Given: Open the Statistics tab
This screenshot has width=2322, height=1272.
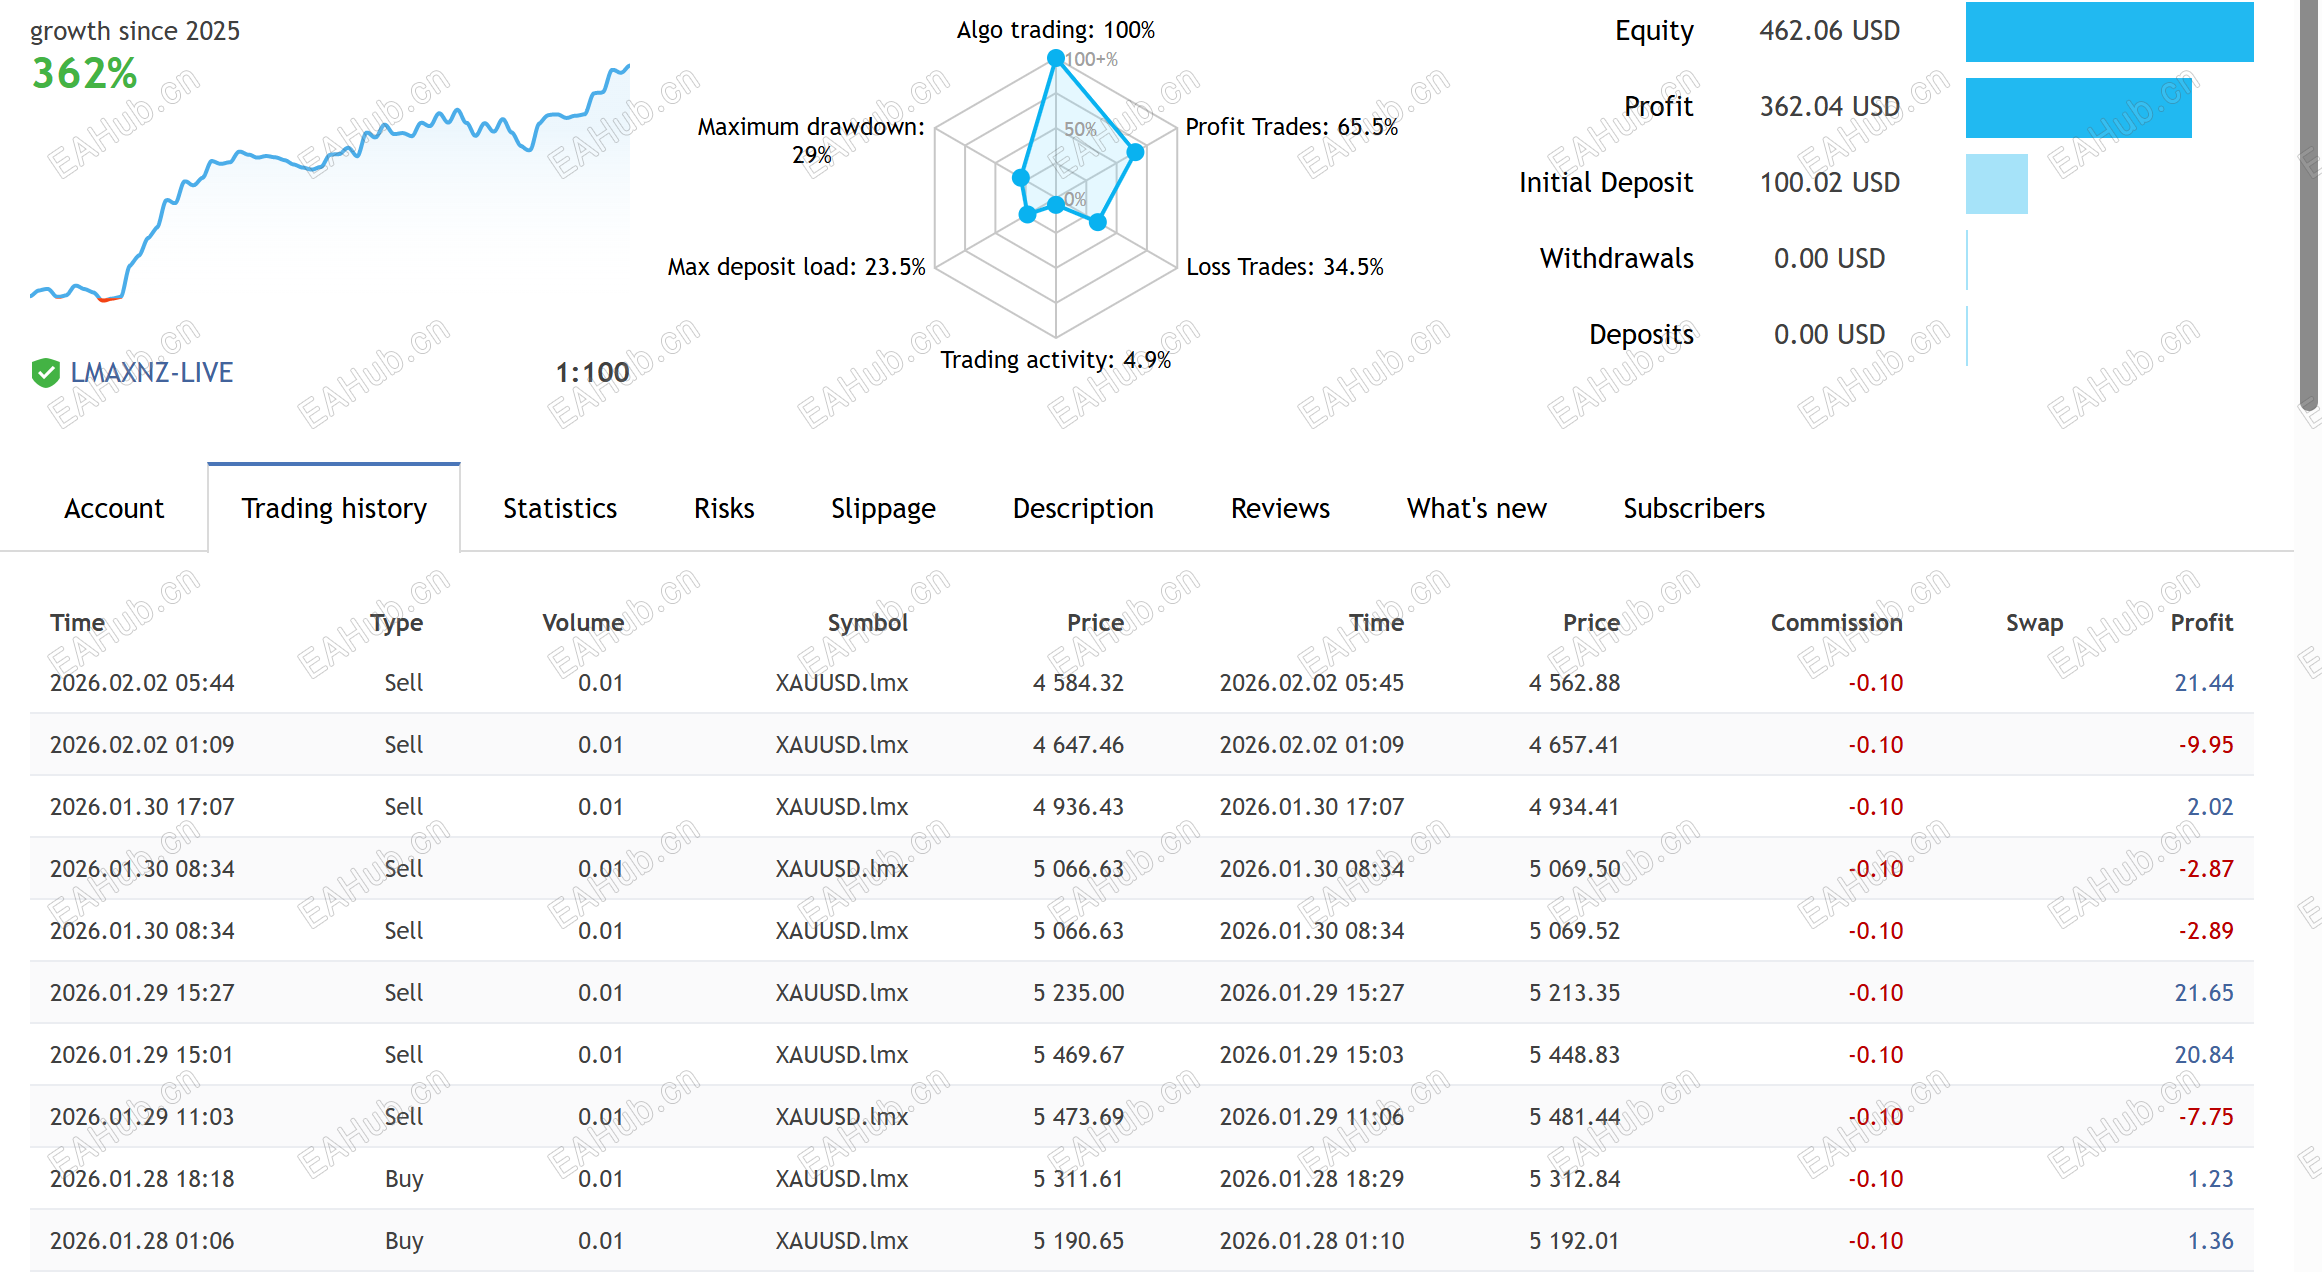Looking at the screenshot, I should point(560,508).
